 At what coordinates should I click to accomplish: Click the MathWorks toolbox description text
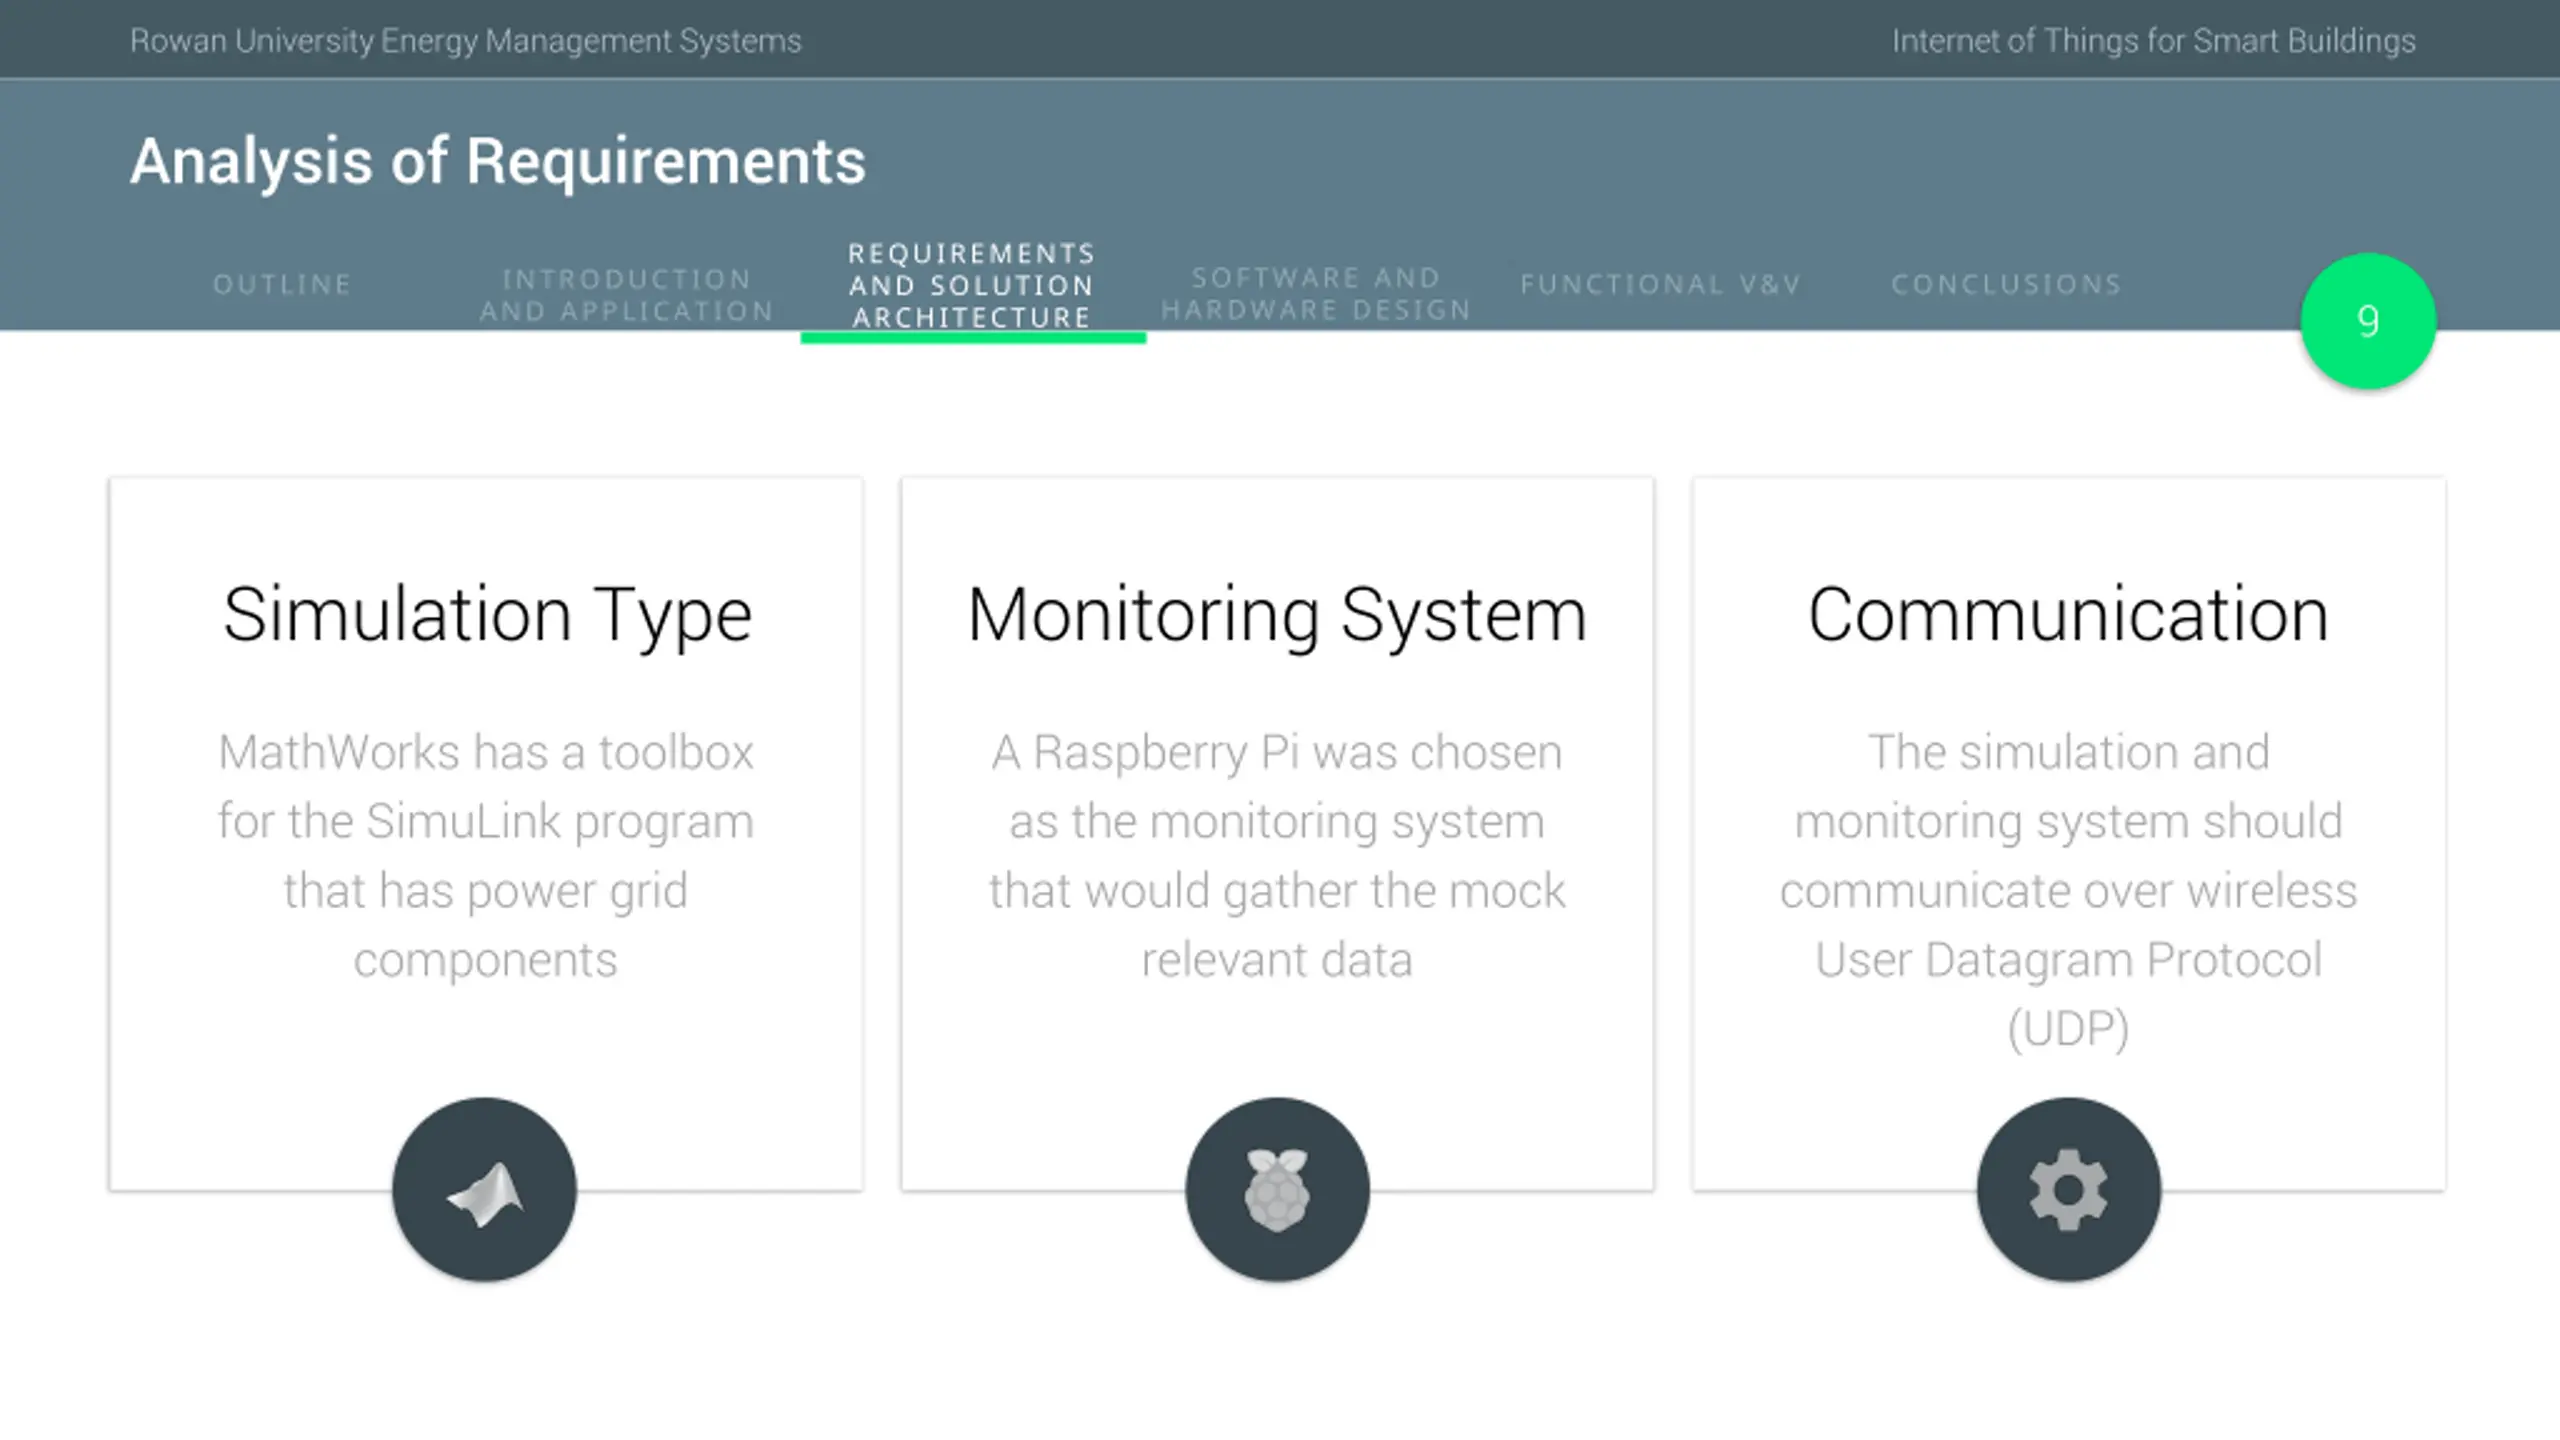(486, 856)
